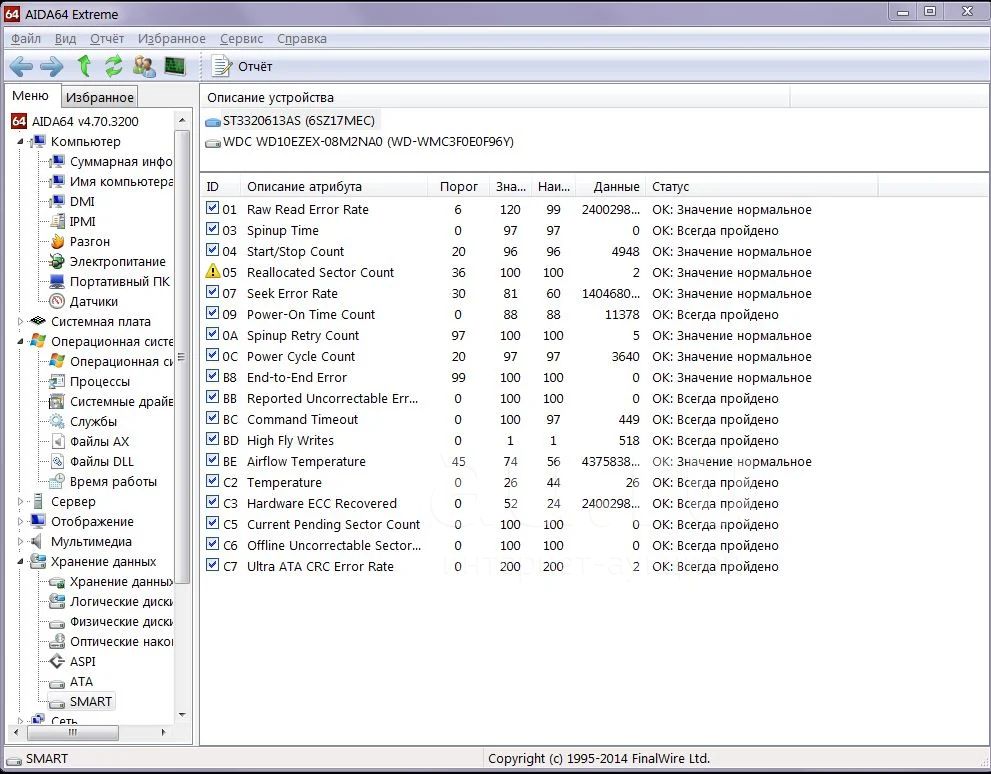Open the users management toolbar icon
Viewport: 991px width, 774px height.
coord(144,66)
